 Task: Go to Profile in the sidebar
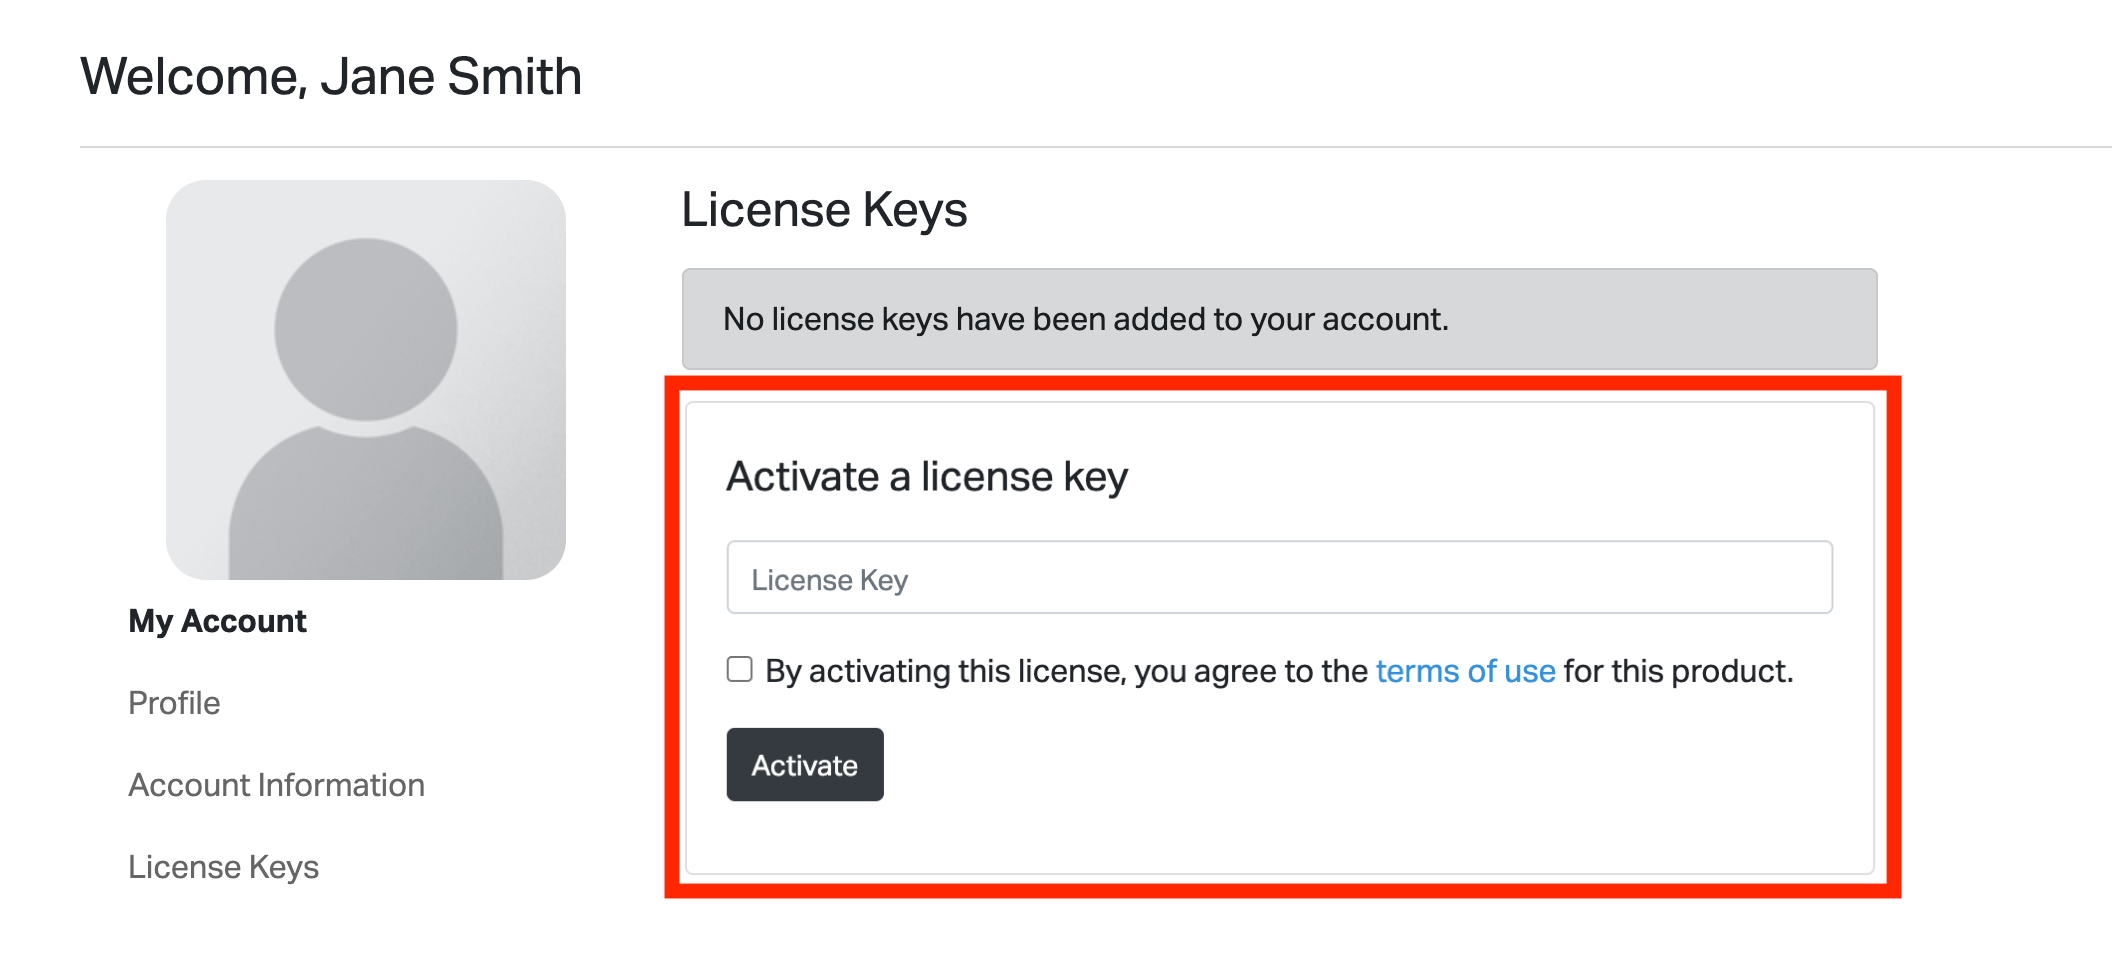coord(174,703)
